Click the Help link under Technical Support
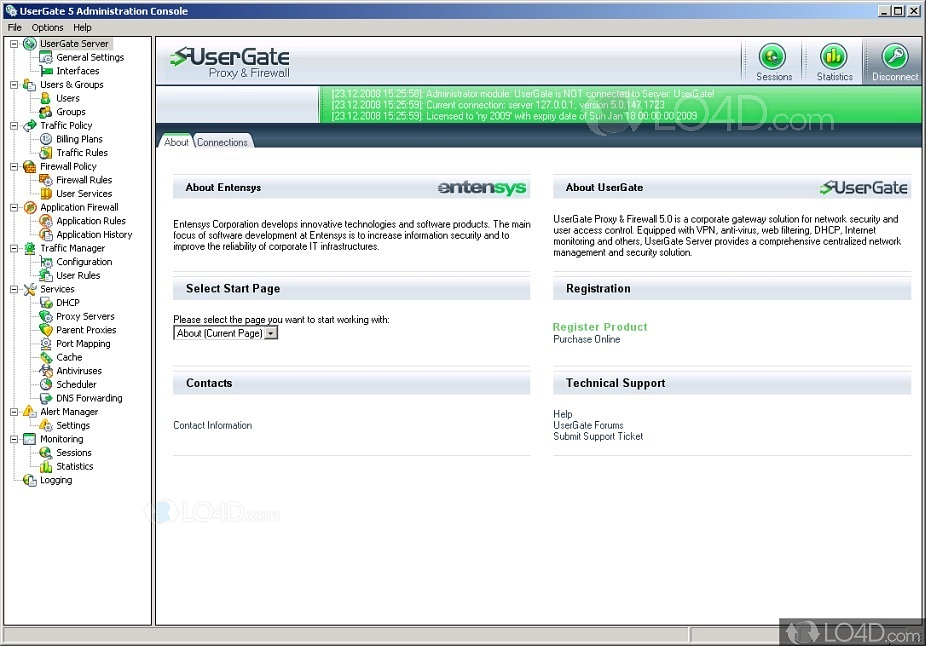The width and height of the screenshot is (926, 646). coord(562,414)
